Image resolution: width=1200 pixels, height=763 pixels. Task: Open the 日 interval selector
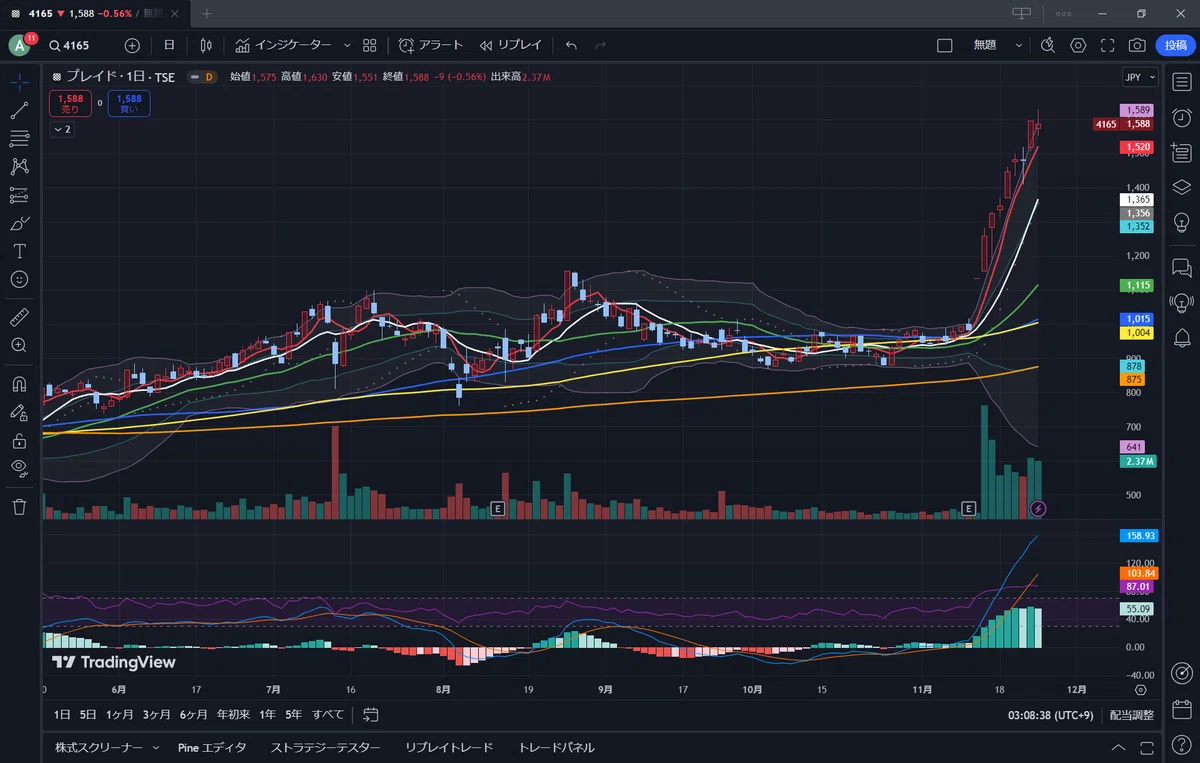pos(169,45)
